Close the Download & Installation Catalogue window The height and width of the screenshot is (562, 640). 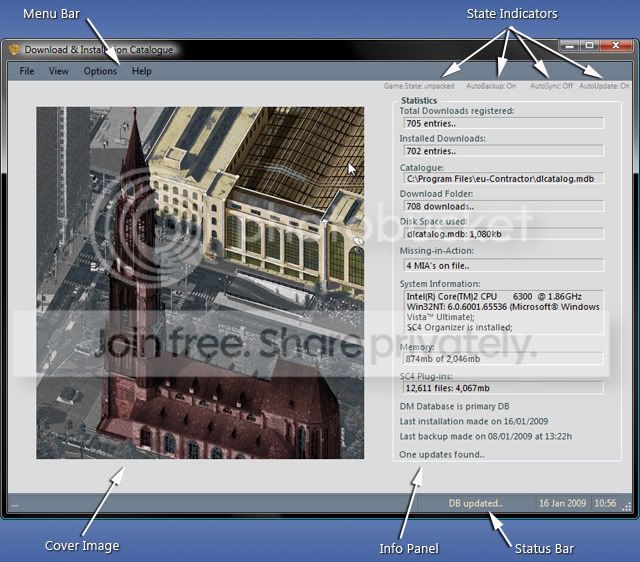click(616, 46)
